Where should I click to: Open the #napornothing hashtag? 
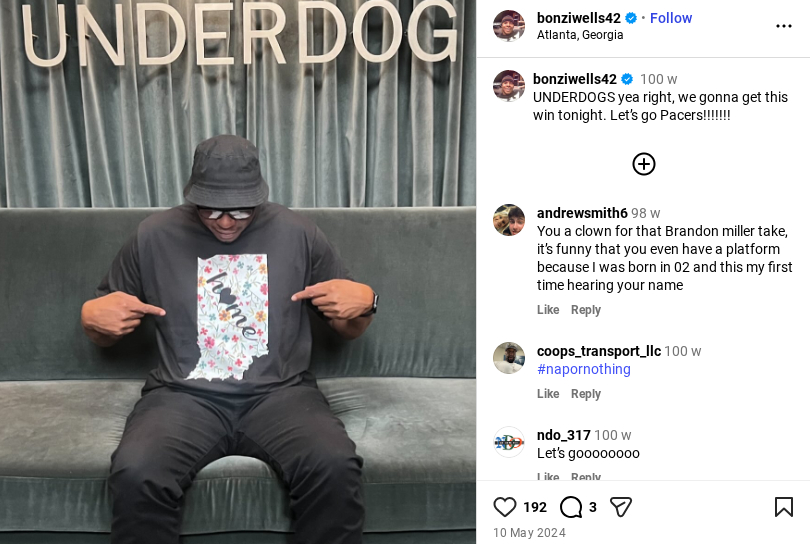click(x=584, y=369)
